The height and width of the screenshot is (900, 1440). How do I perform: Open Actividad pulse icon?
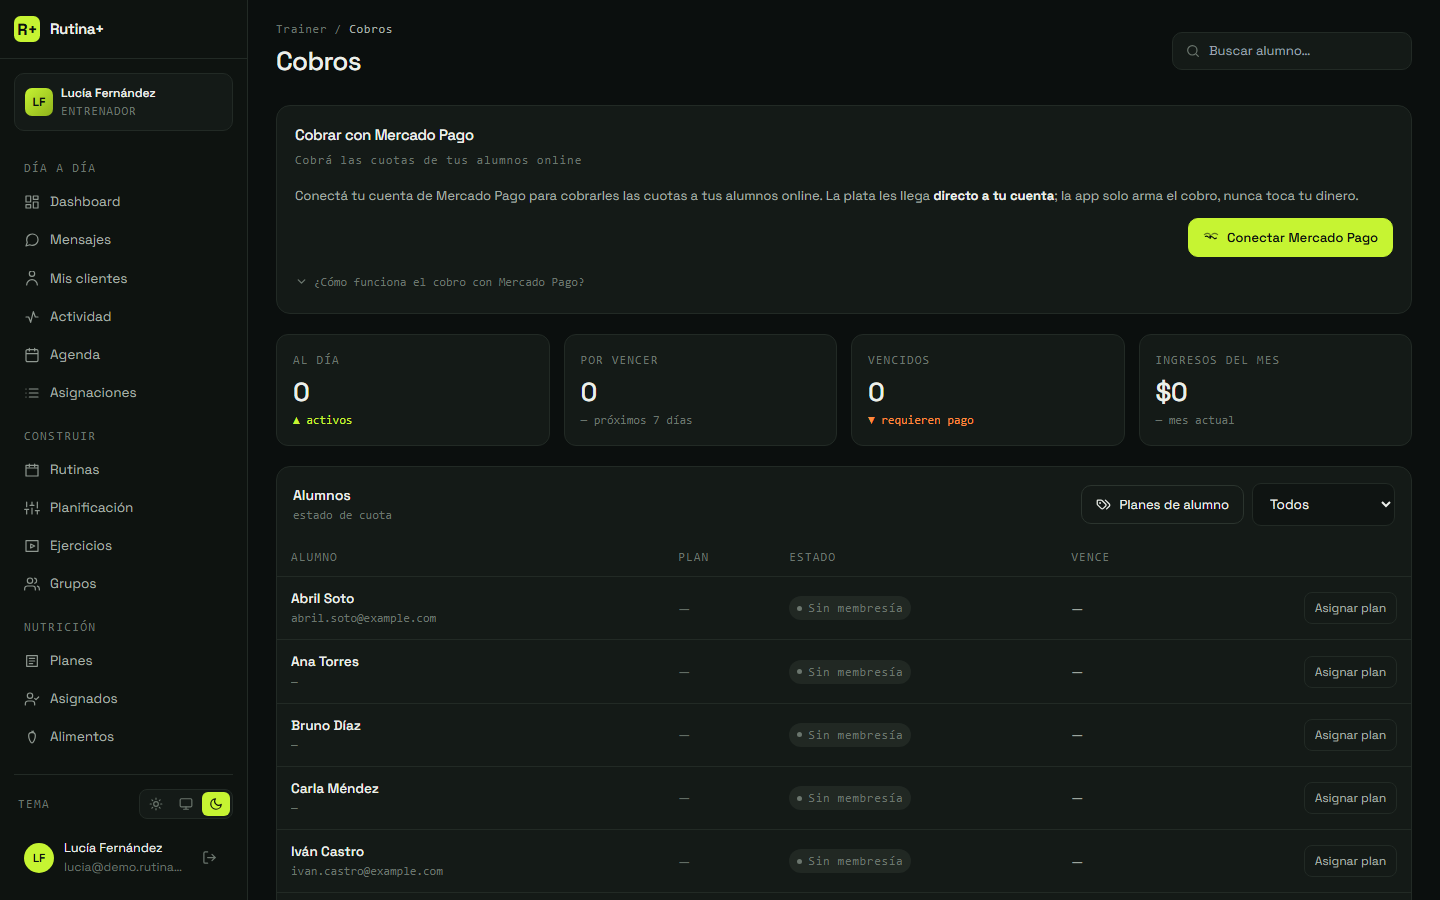[32, 317]
